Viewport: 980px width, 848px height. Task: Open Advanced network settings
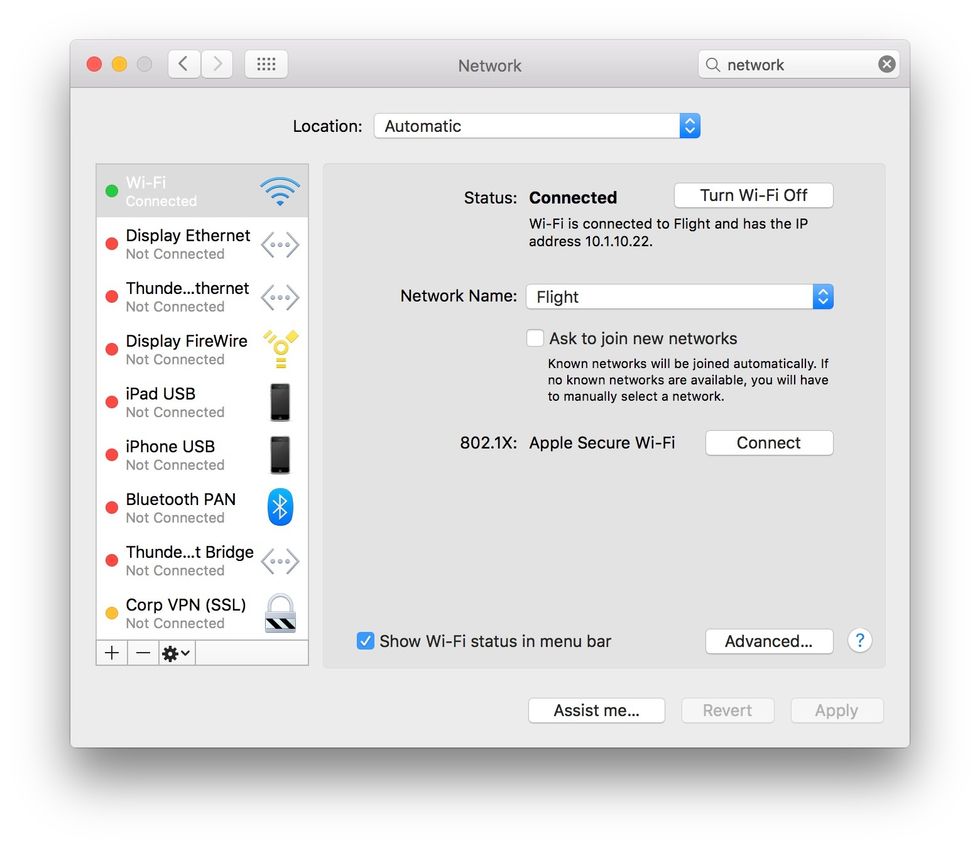pyautogui.click(x=768, y=641)
